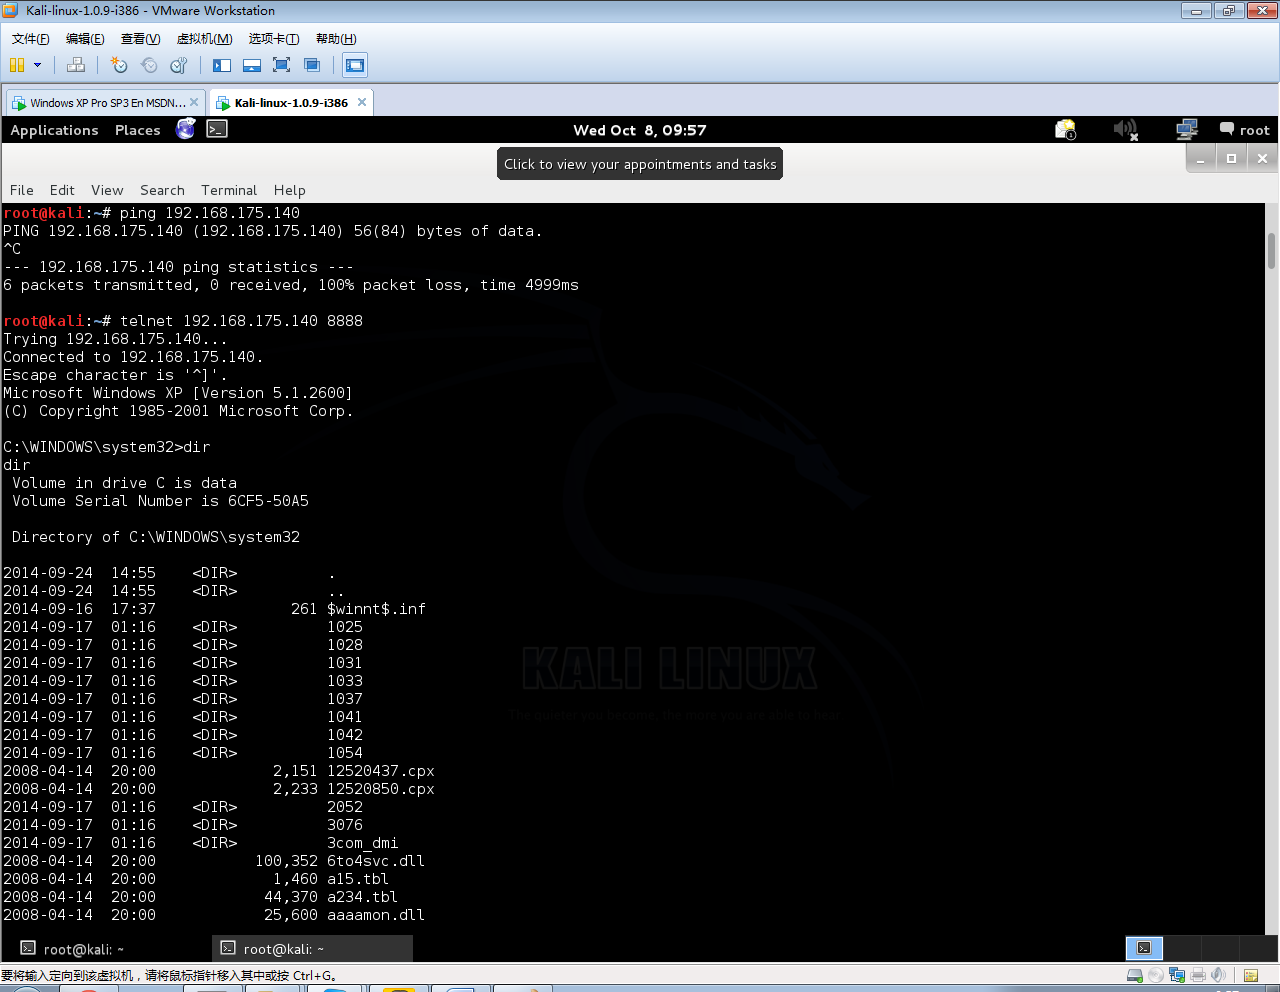This screenshot has width=1280, height=992.
Task: Select the second root@kali taskbar window
Action: [312, 949]
